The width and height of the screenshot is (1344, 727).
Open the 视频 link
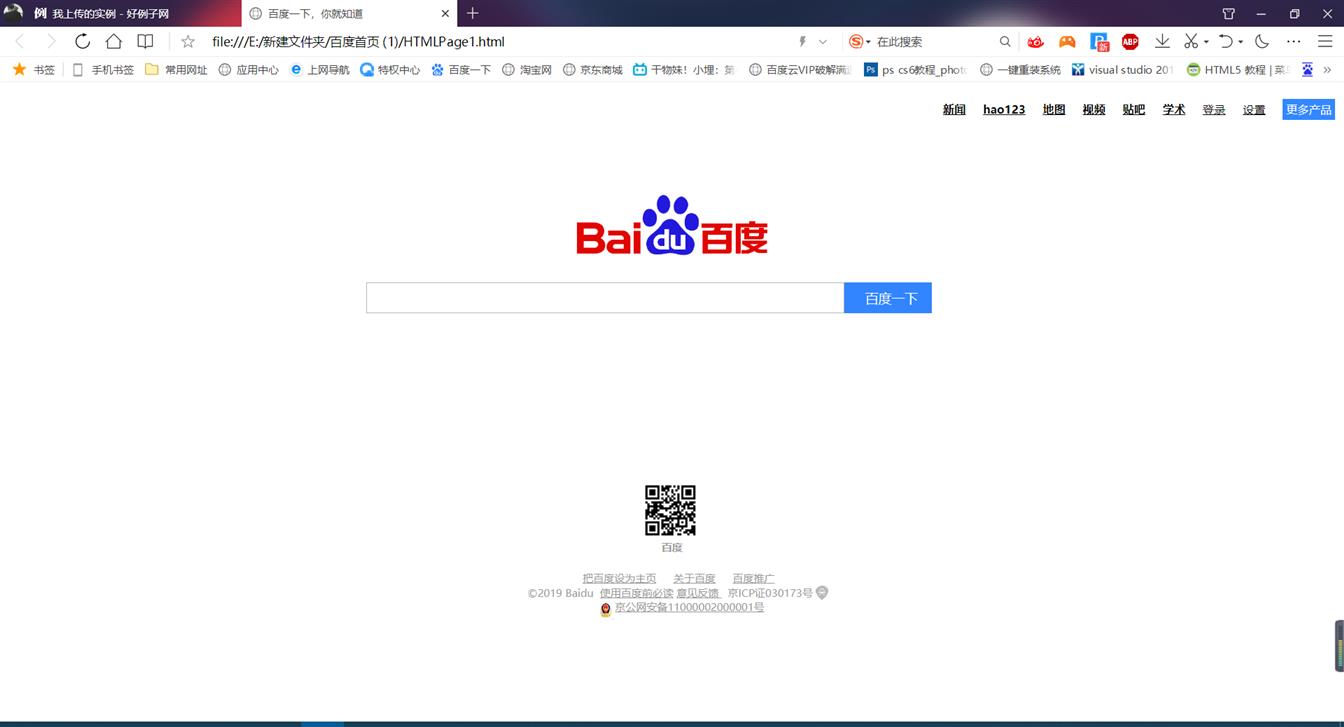[1094, 110]
